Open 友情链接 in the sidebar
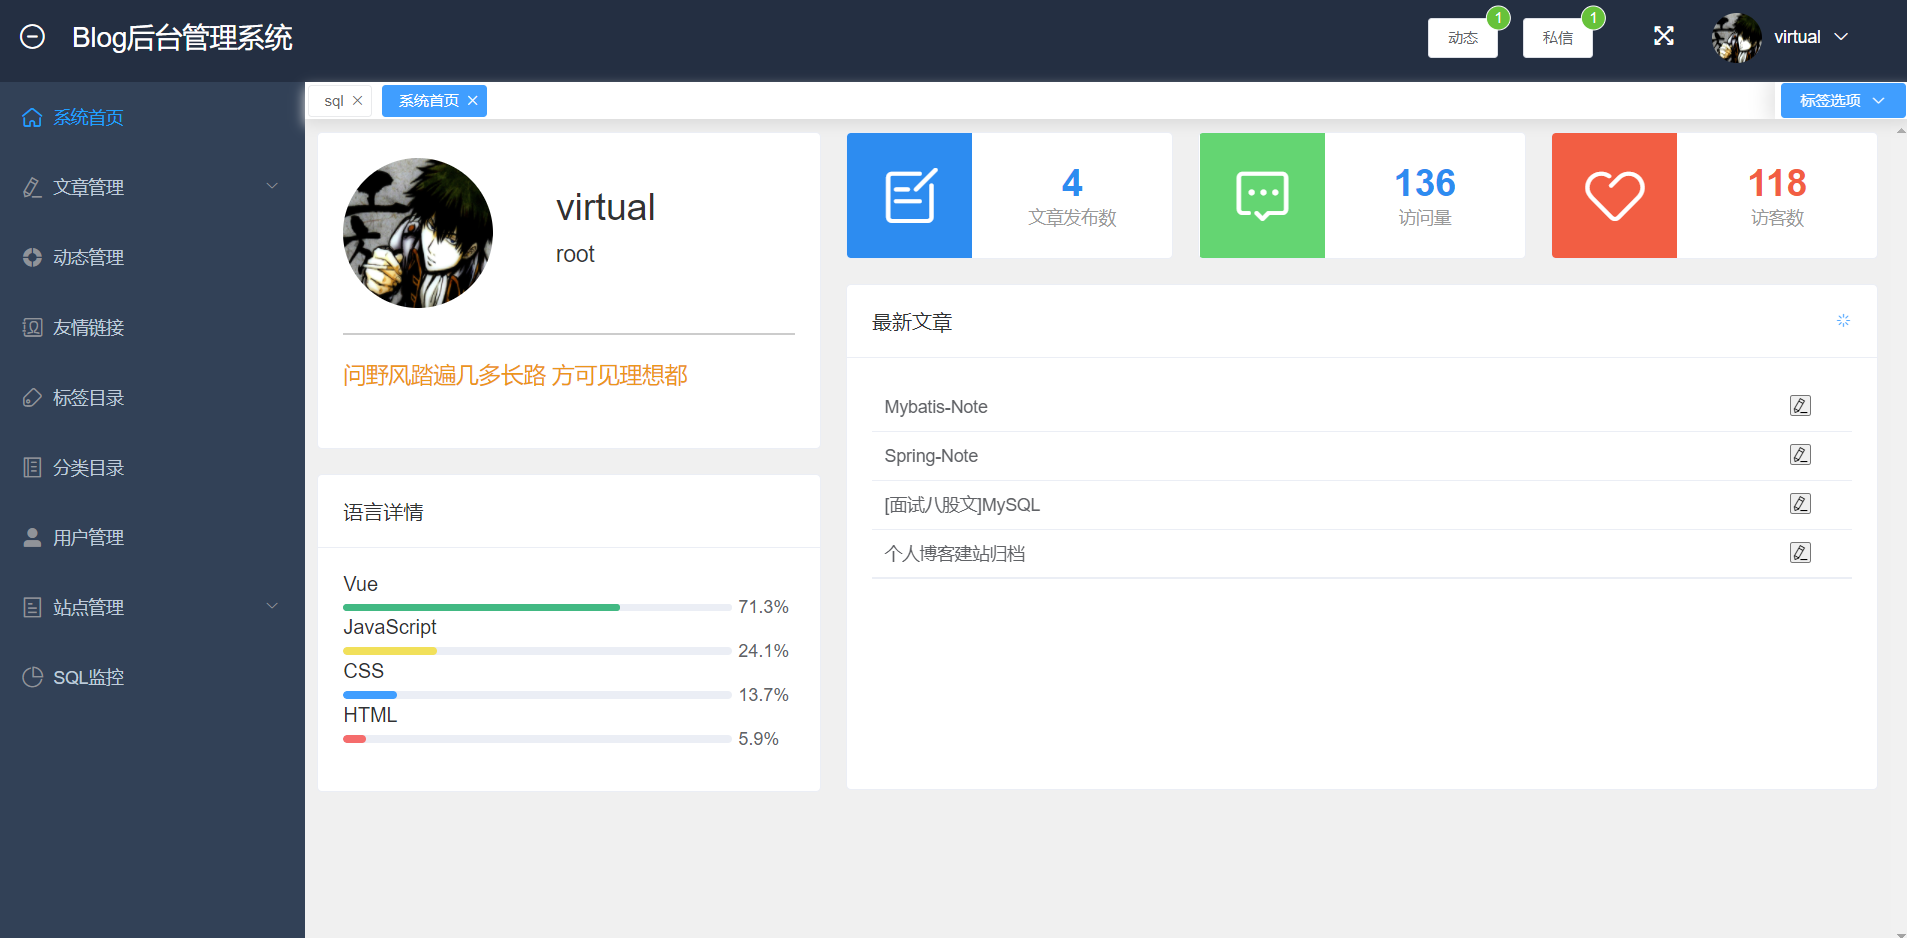The height and width of the screenshot is (938, 1907). [152, 328]
